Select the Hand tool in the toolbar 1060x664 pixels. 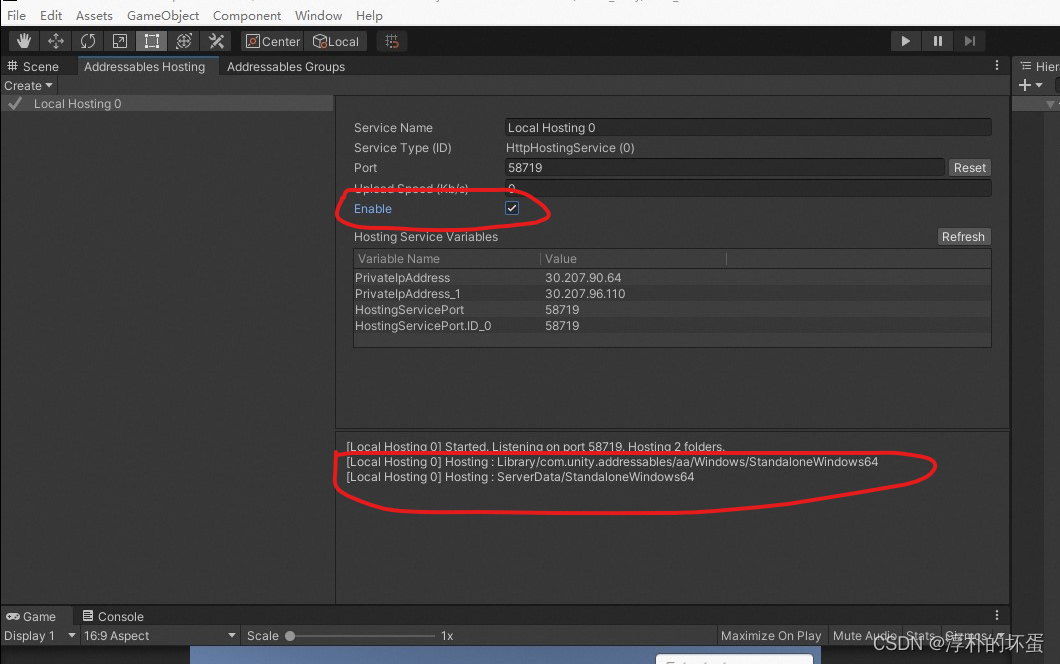[x=22, y=41]
